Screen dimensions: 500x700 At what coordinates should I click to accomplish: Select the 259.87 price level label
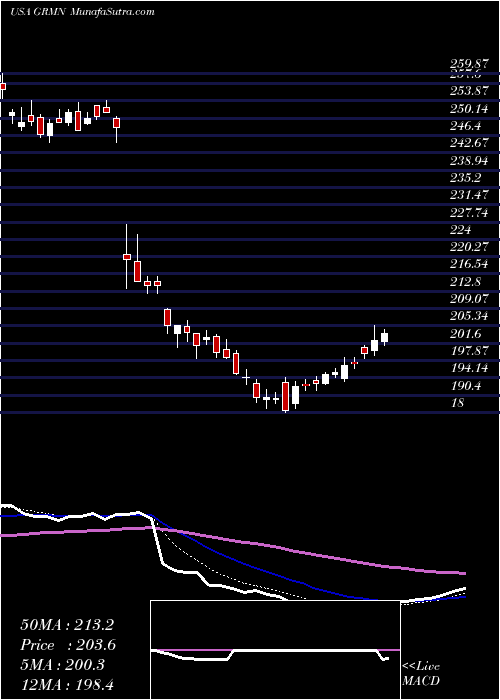pos(469,66)
